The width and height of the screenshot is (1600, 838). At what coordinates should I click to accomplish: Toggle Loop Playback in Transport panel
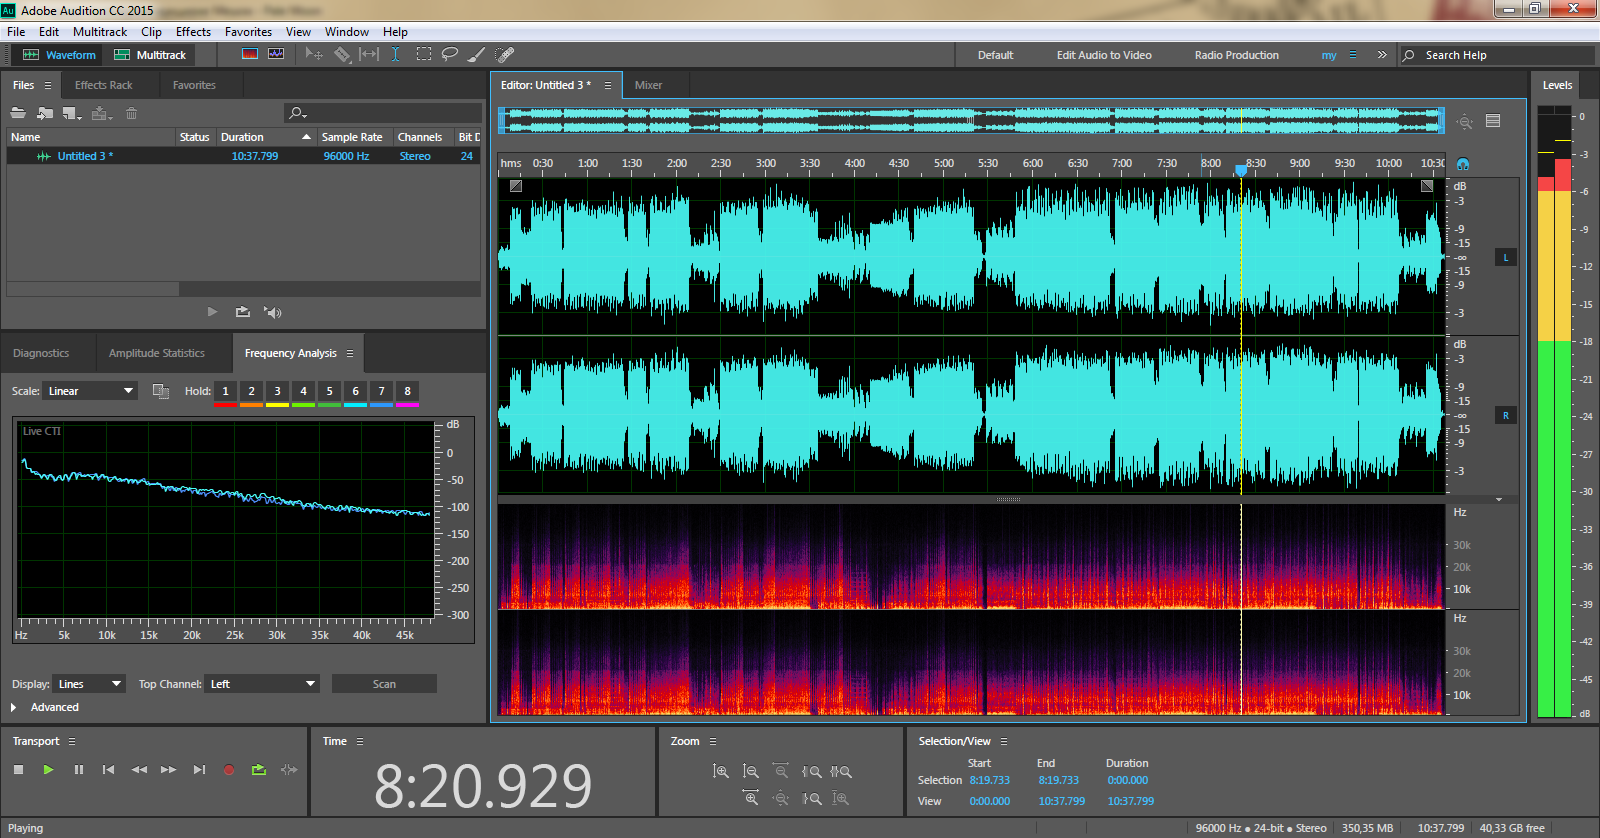click(x=259, y=770)
